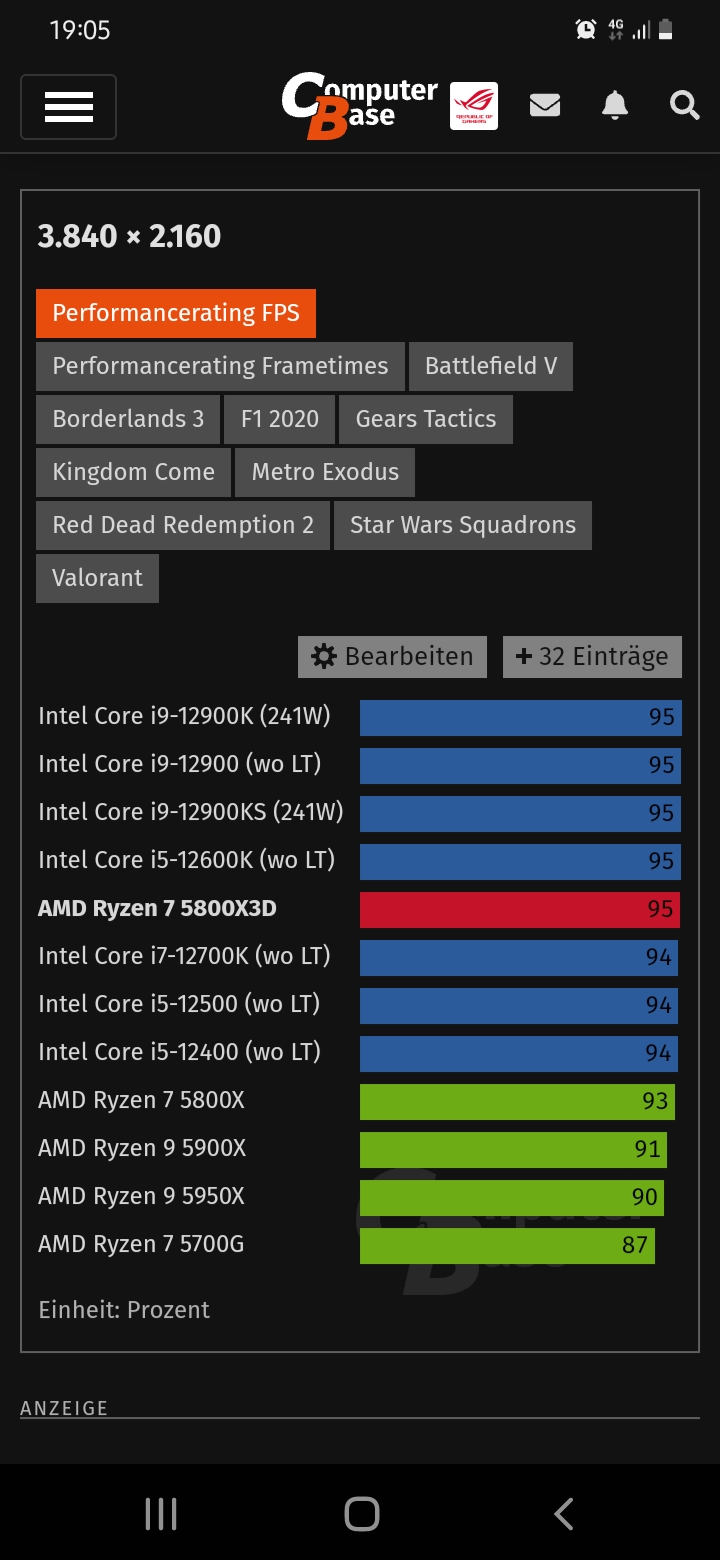Open the Performancerating Frametimes view
The image size is (720, 1560).
pyautogui.click(x=219, y=366)
